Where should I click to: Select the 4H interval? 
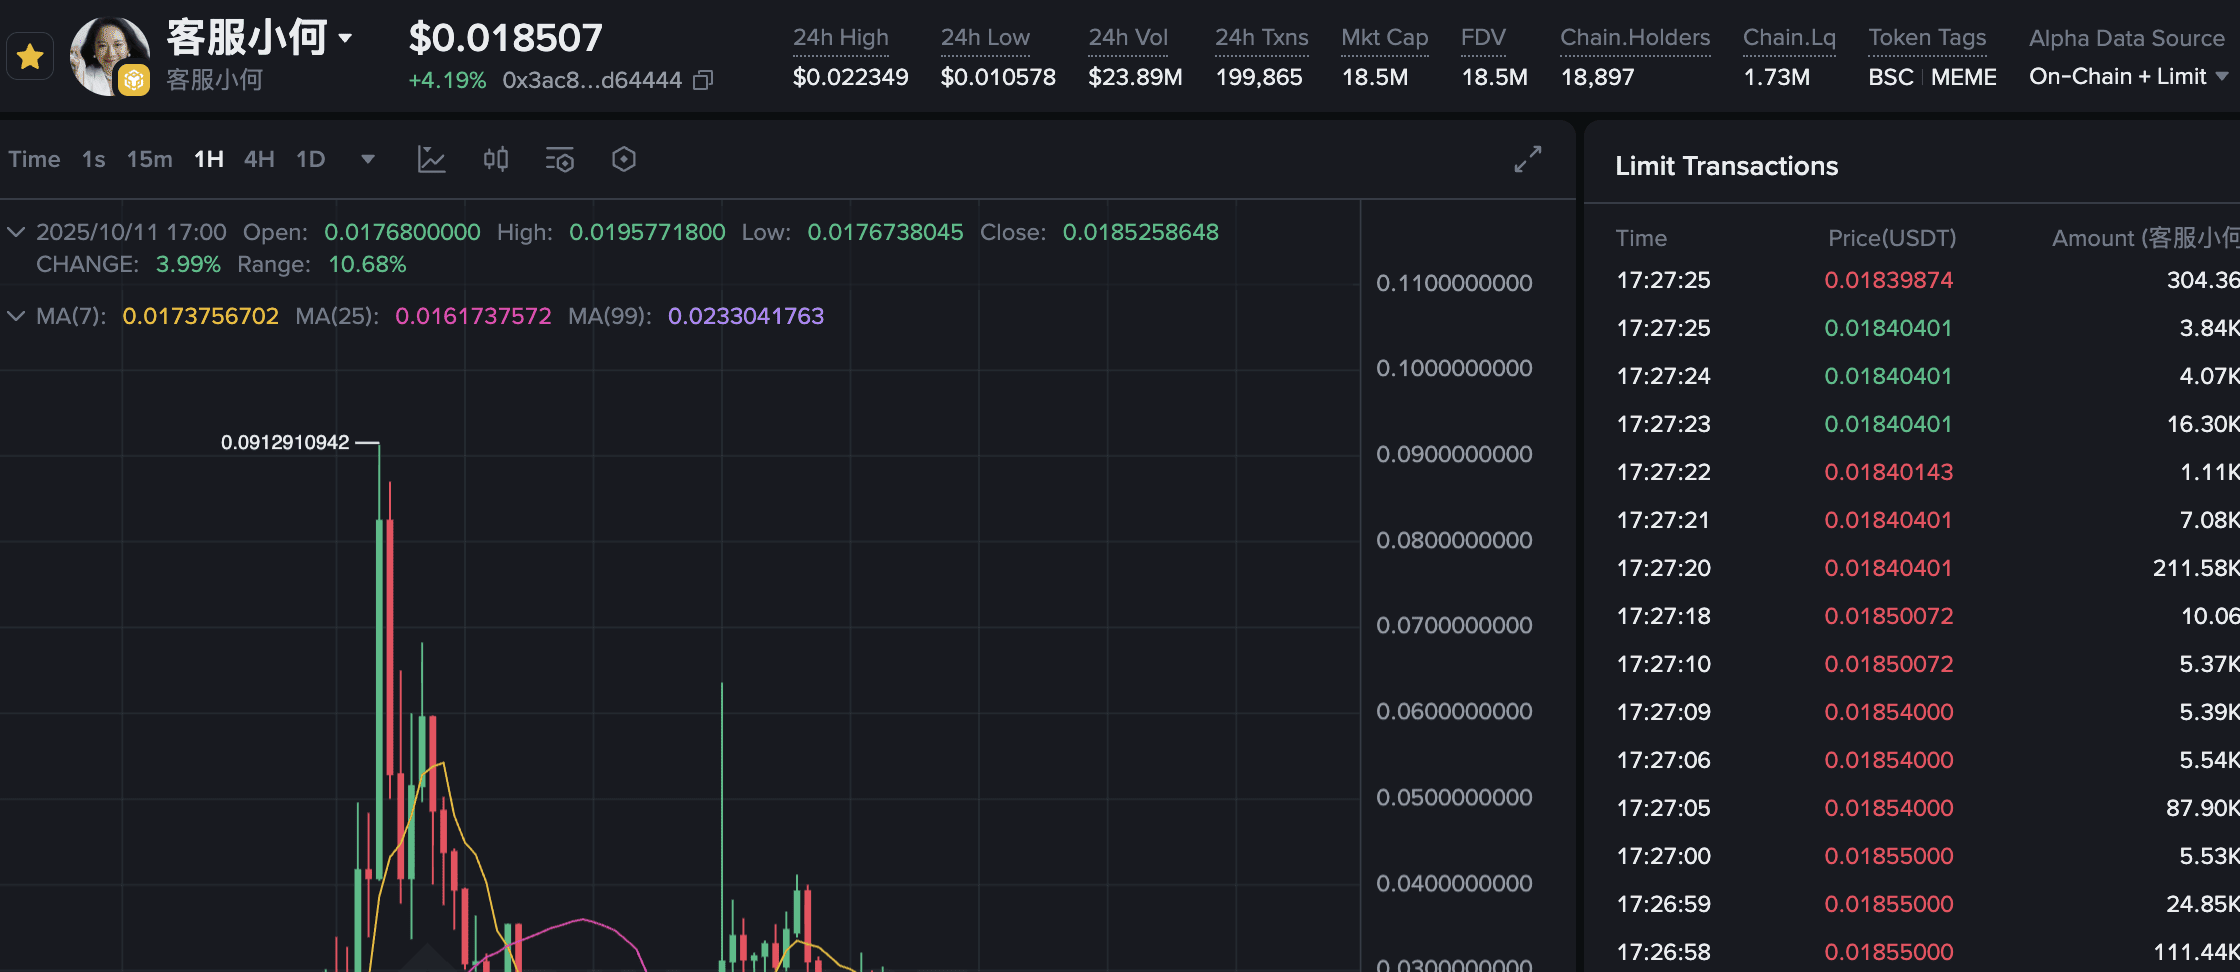(x=259, y=159)
